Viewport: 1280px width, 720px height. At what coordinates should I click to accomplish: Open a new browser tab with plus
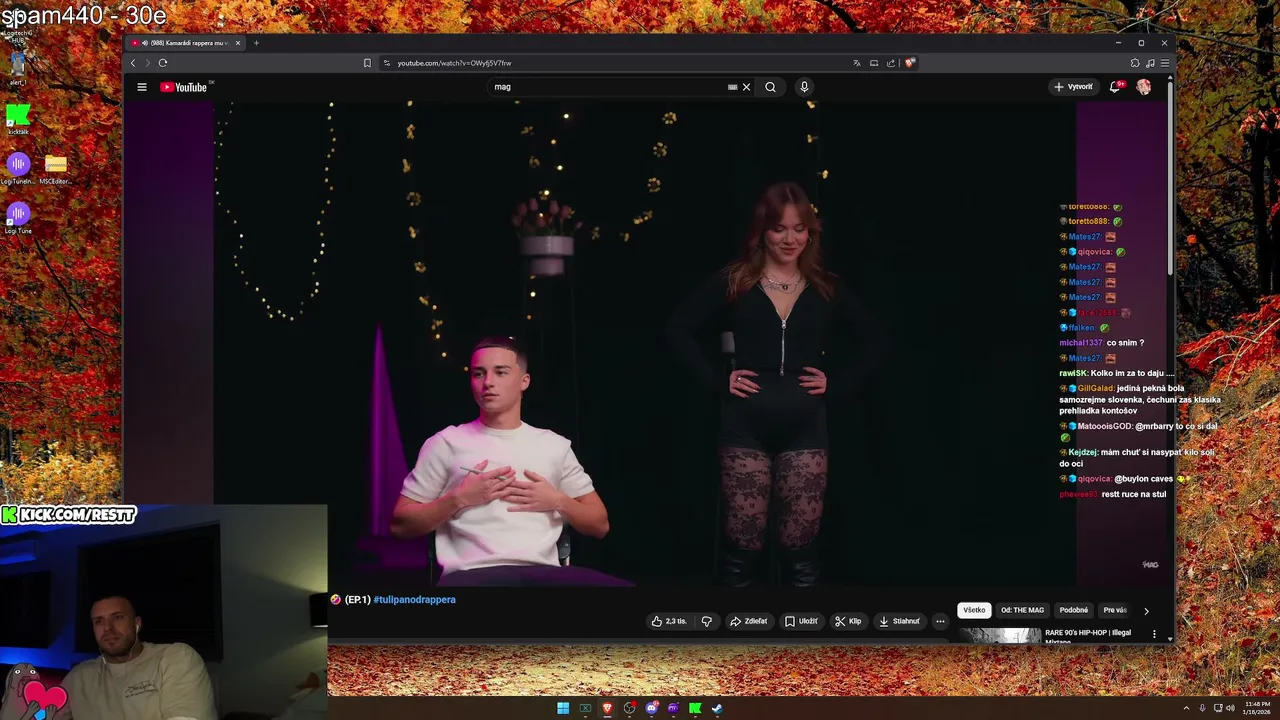click(x=256, y=43)
